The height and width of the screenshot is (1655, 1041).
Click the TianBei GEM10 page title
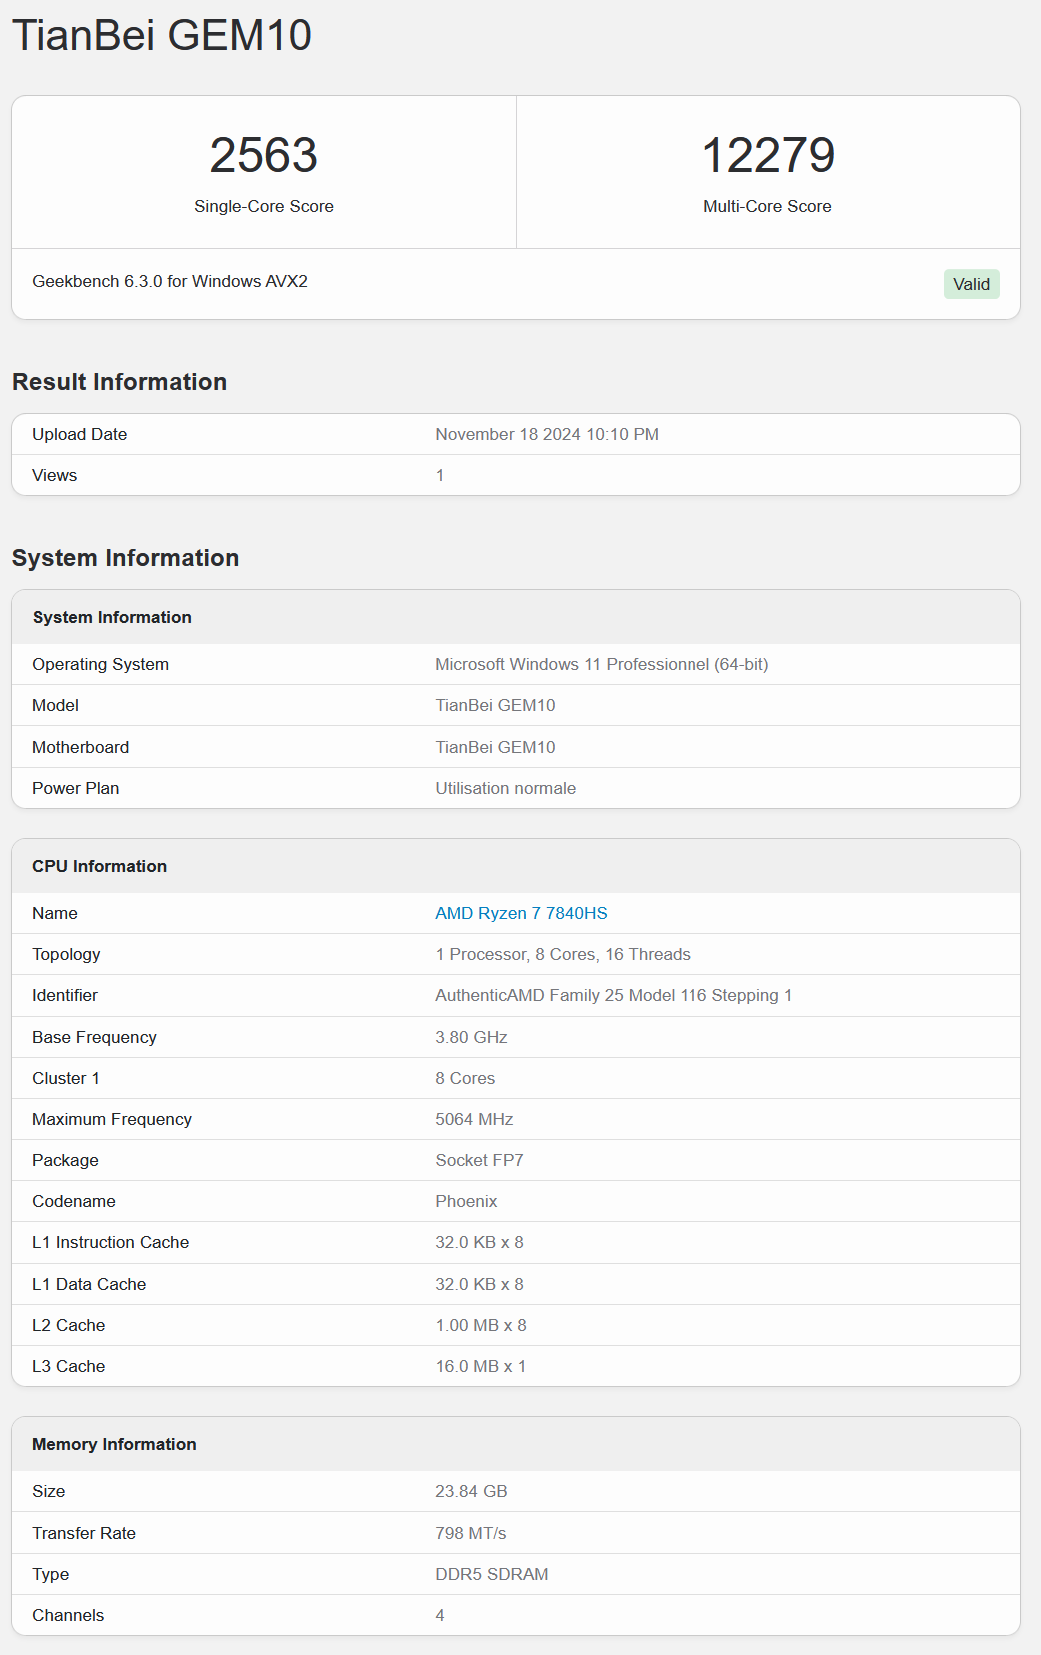[162, 35]
